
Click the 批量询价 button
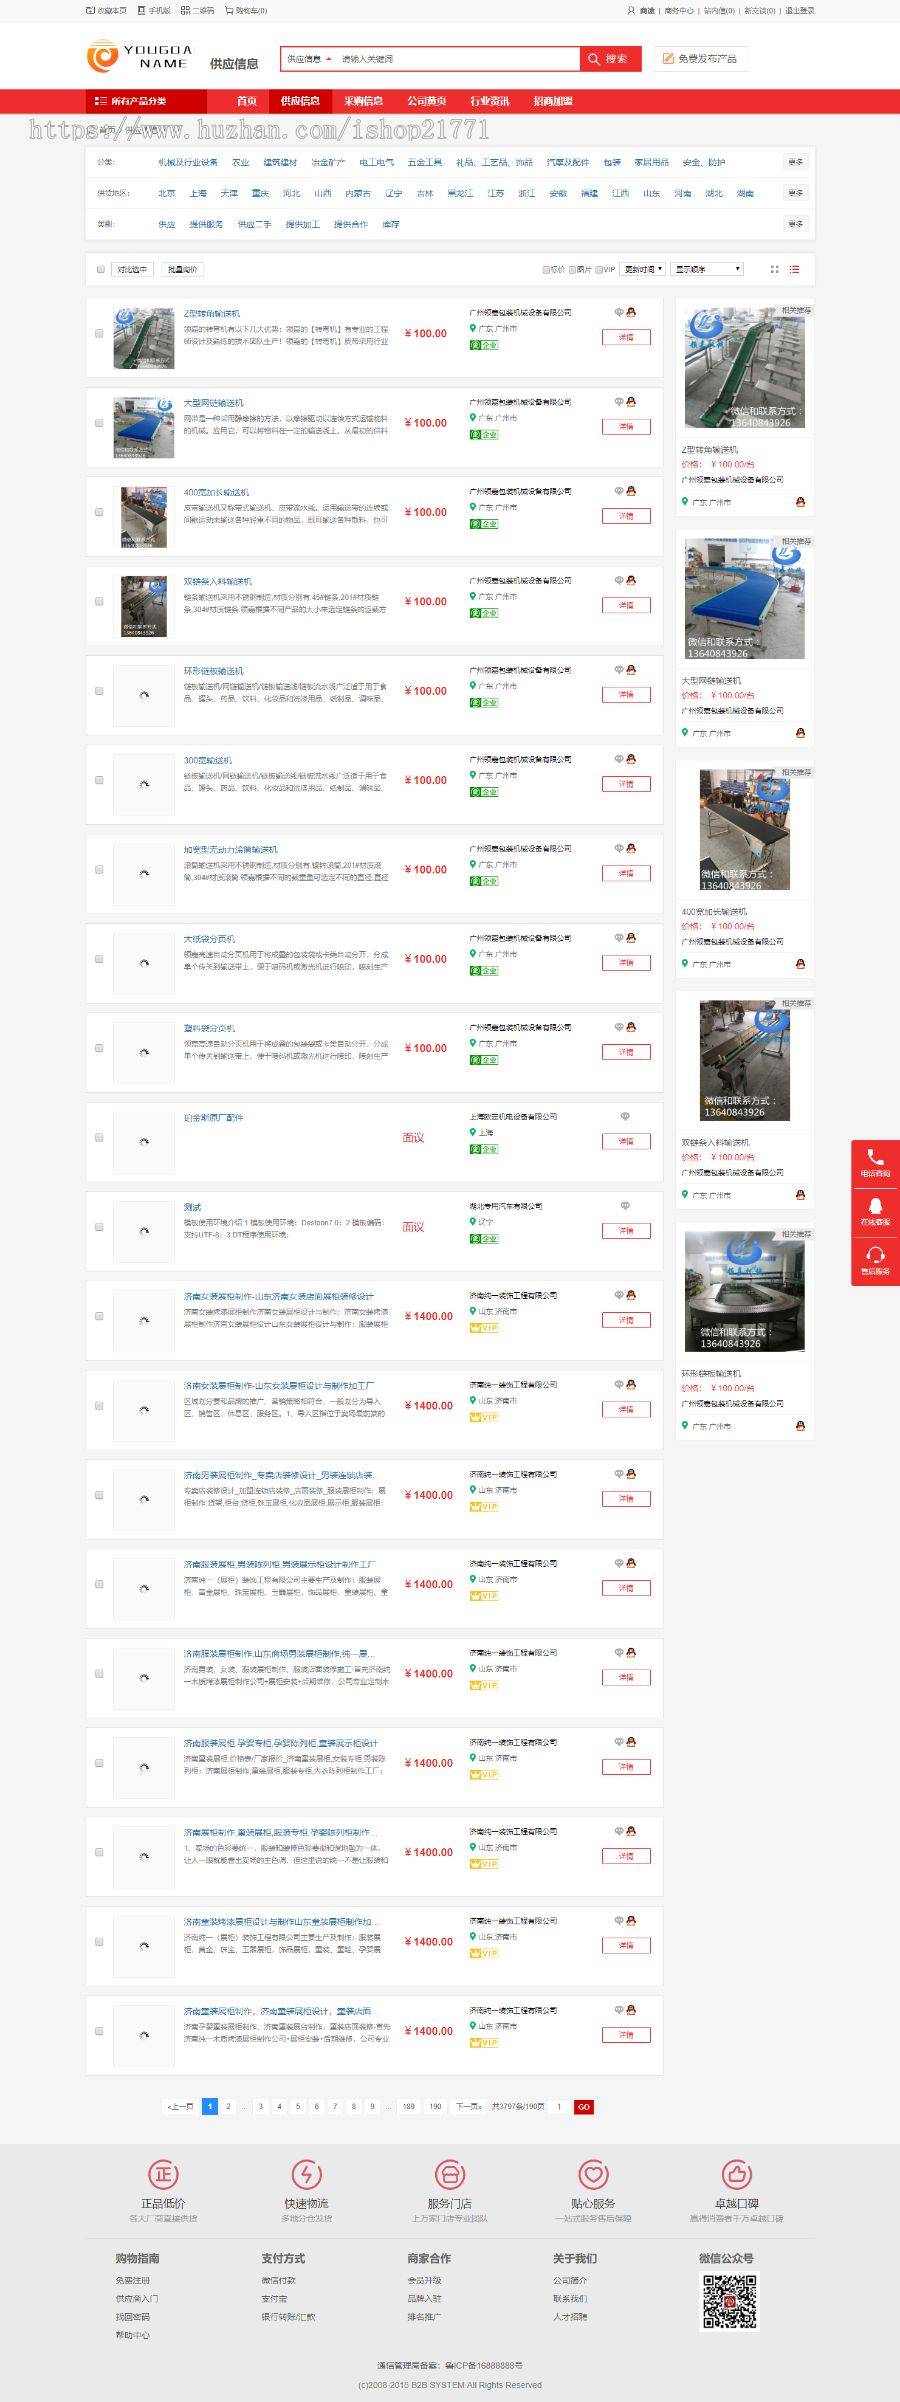(x=182, y=269)
